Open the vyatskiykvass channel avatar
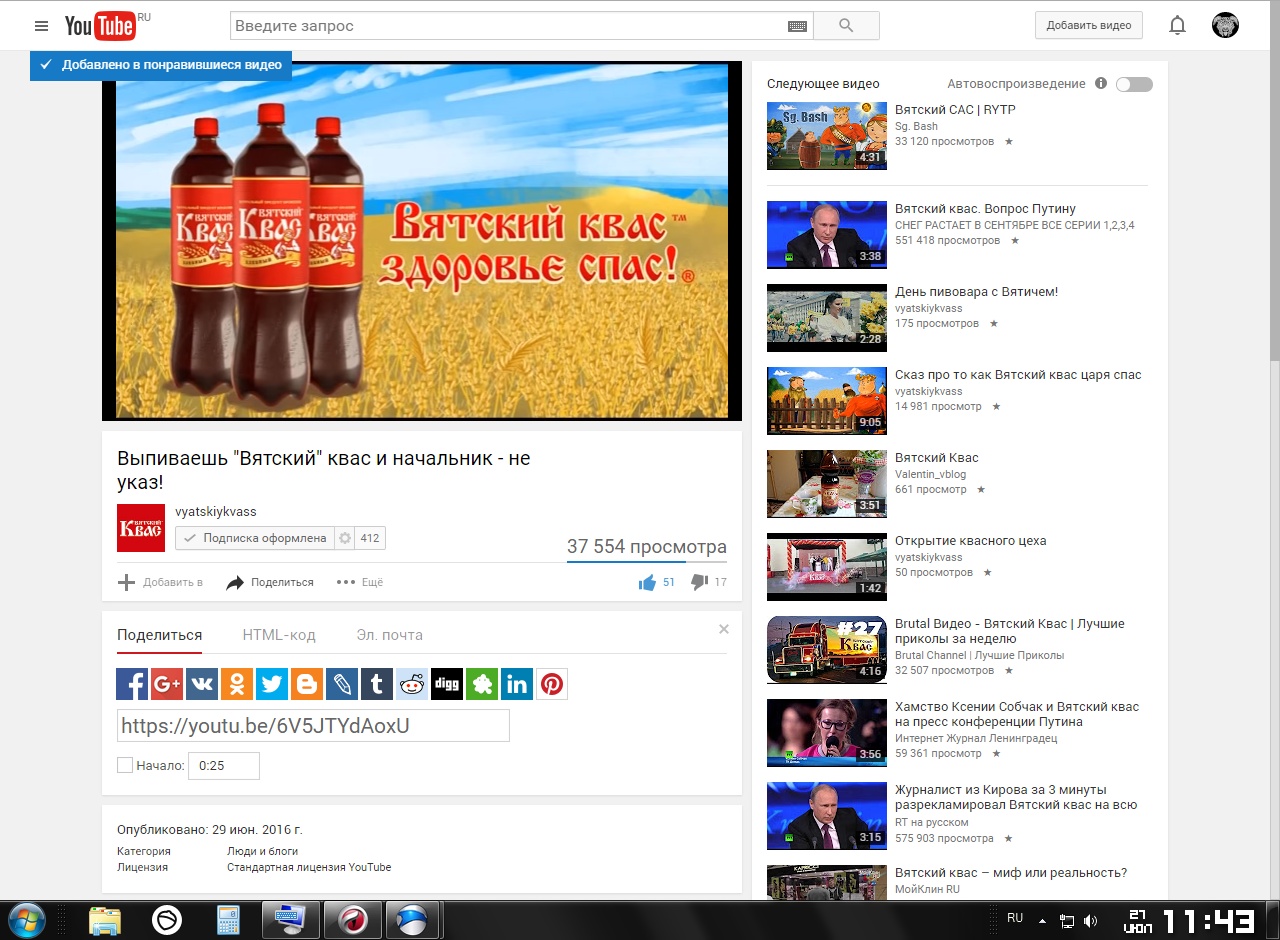This screenshot has height=940, width=1280. point(141,528)
